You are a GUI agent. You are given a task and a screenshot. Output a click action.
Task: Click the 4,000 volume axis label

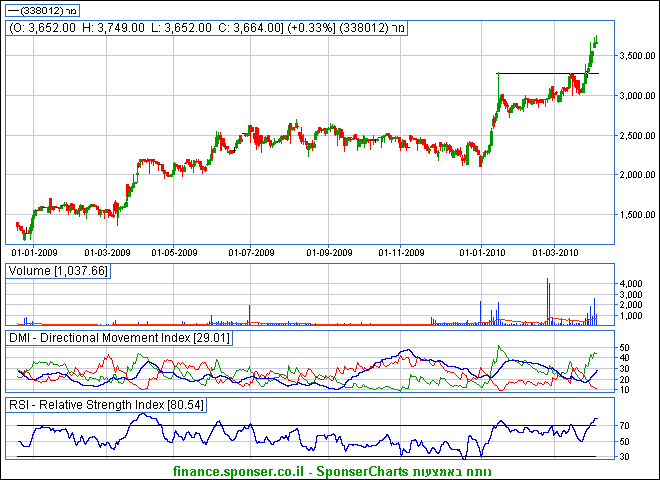coord(630,284)
